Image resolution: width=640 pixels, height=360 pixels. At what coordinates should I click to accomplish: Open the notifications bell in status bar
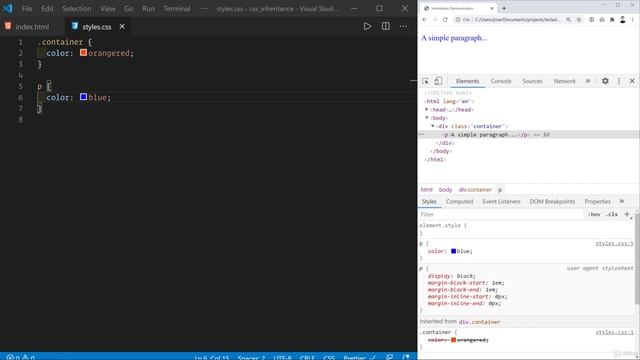tap(406, 357)
